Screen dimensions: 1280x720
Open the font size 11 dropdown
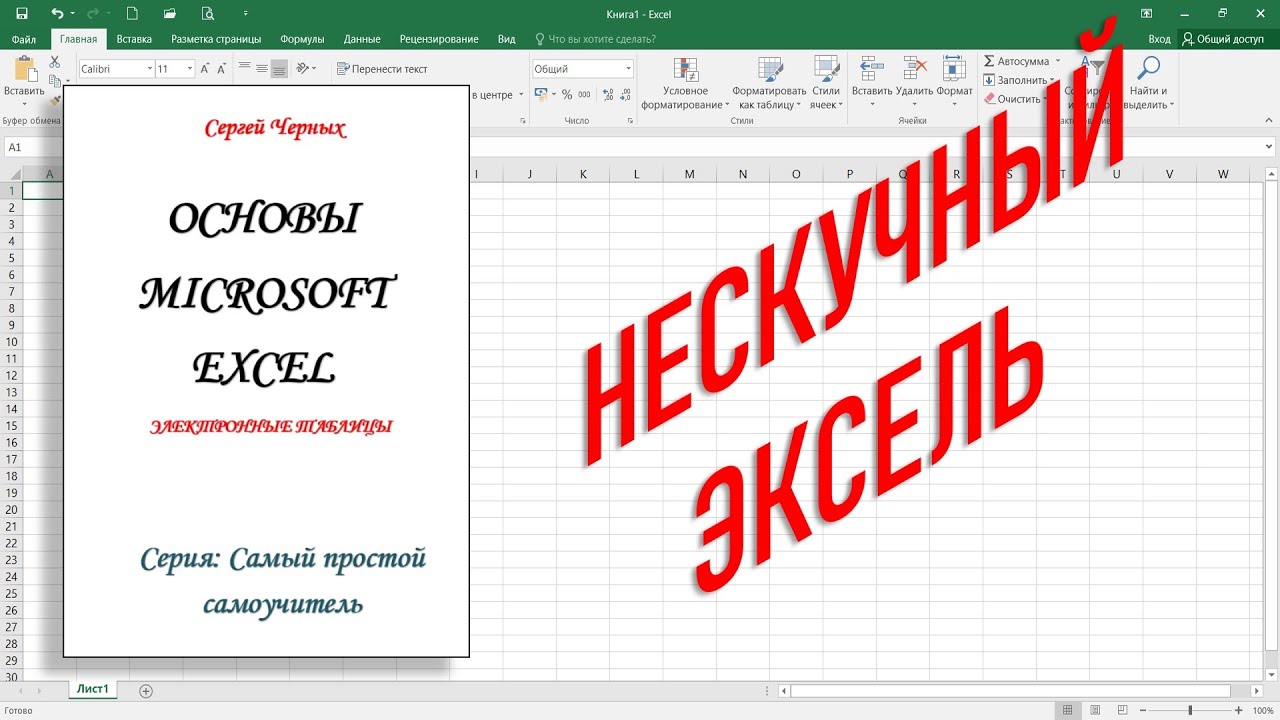point(190,69)
